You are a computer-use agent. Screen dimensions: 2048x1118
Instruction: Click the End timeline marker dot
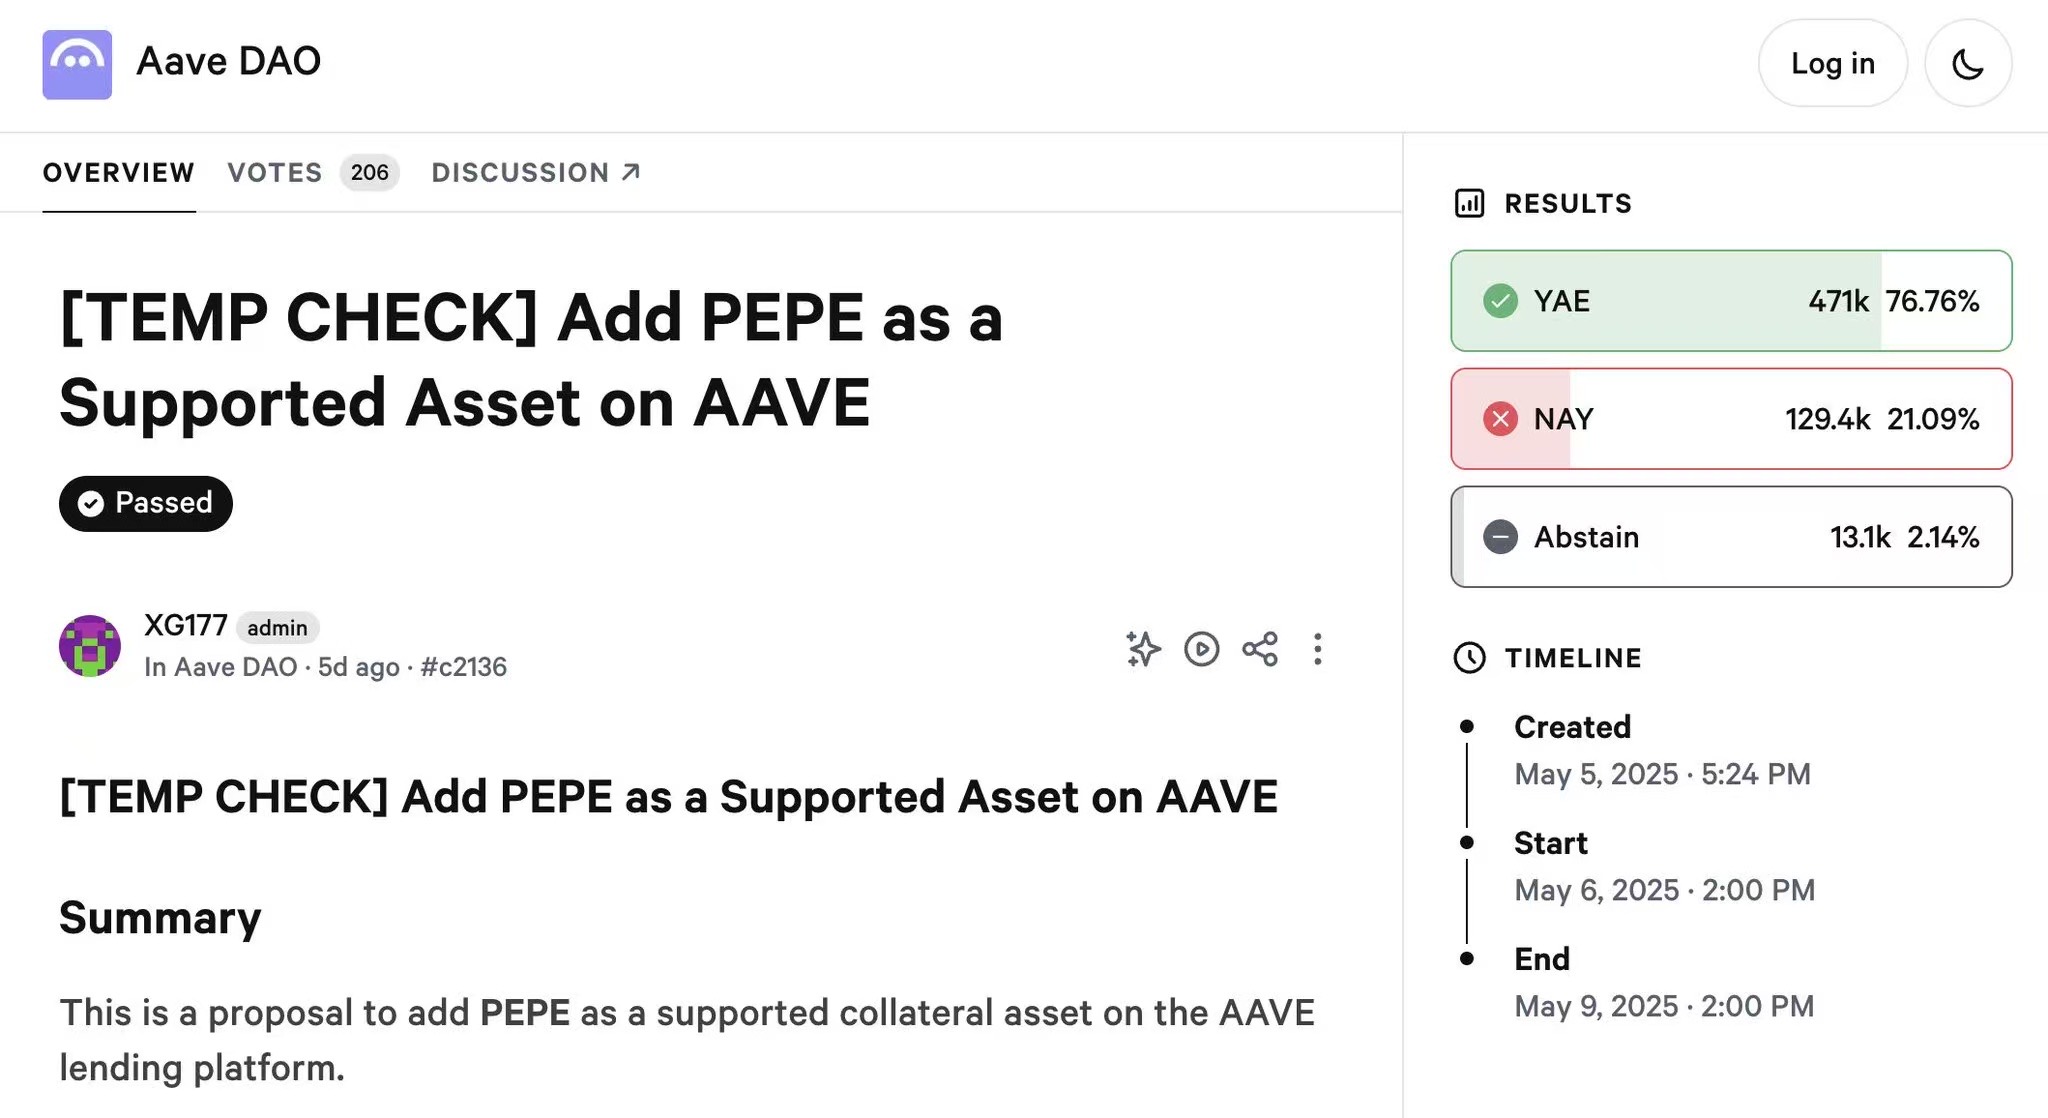(1467, 959)
